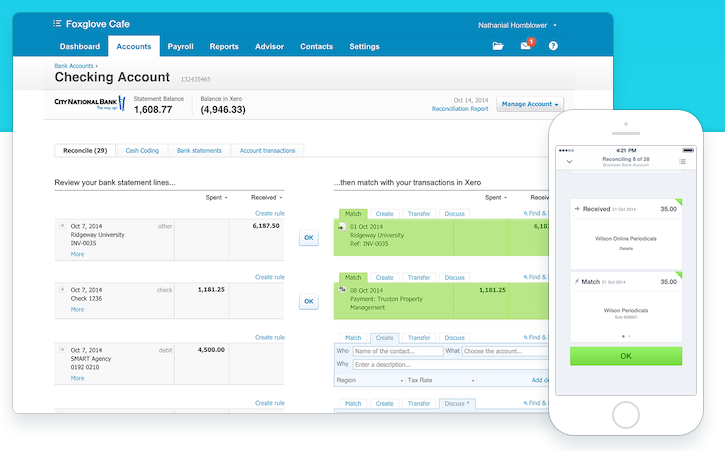725x451 pixels.
Task: Click More under Check 1236
Action: [77, 309]
